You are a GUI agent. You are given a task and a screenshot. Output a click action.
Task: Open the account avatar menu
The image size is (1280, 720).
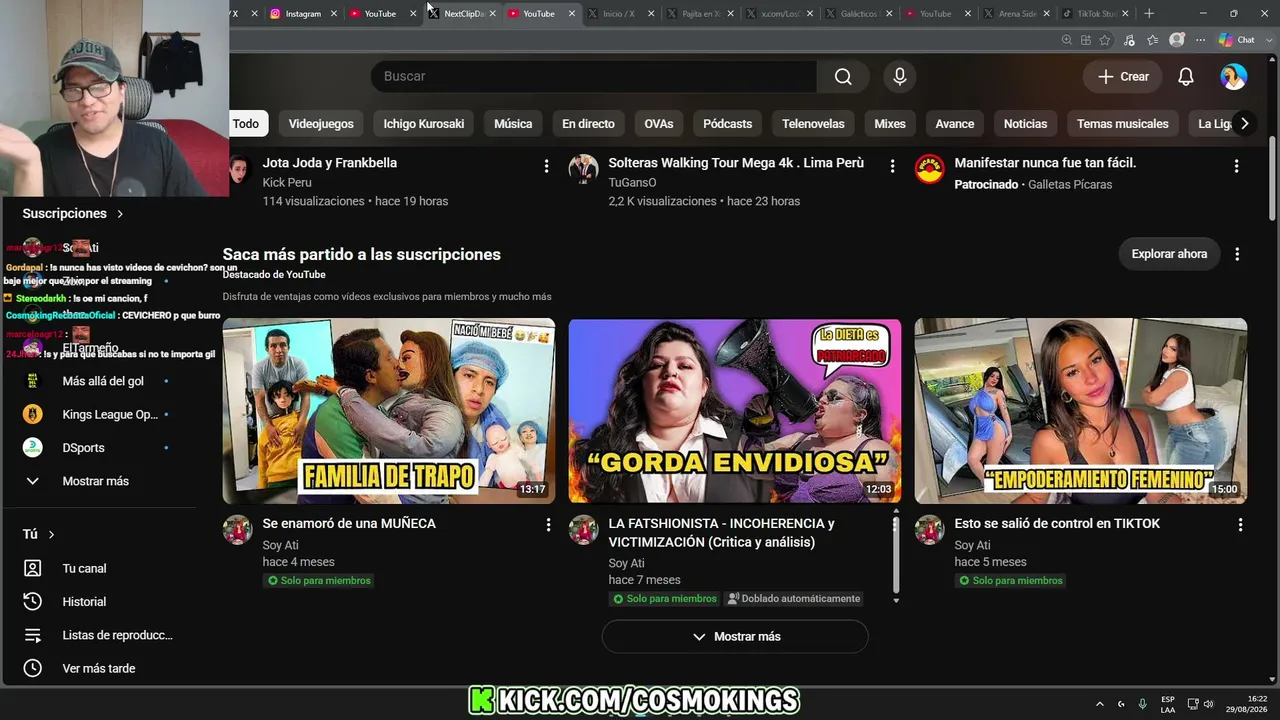1234,77
